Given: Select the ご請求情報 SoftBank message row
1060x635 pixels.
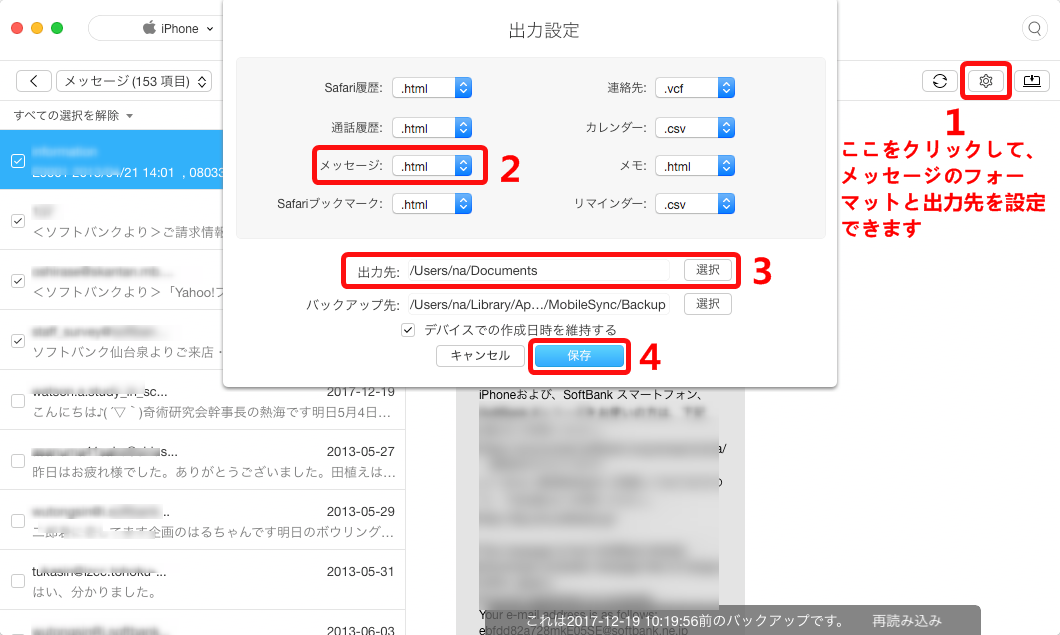Looking at the screenshot, I should tap(112, 221).
